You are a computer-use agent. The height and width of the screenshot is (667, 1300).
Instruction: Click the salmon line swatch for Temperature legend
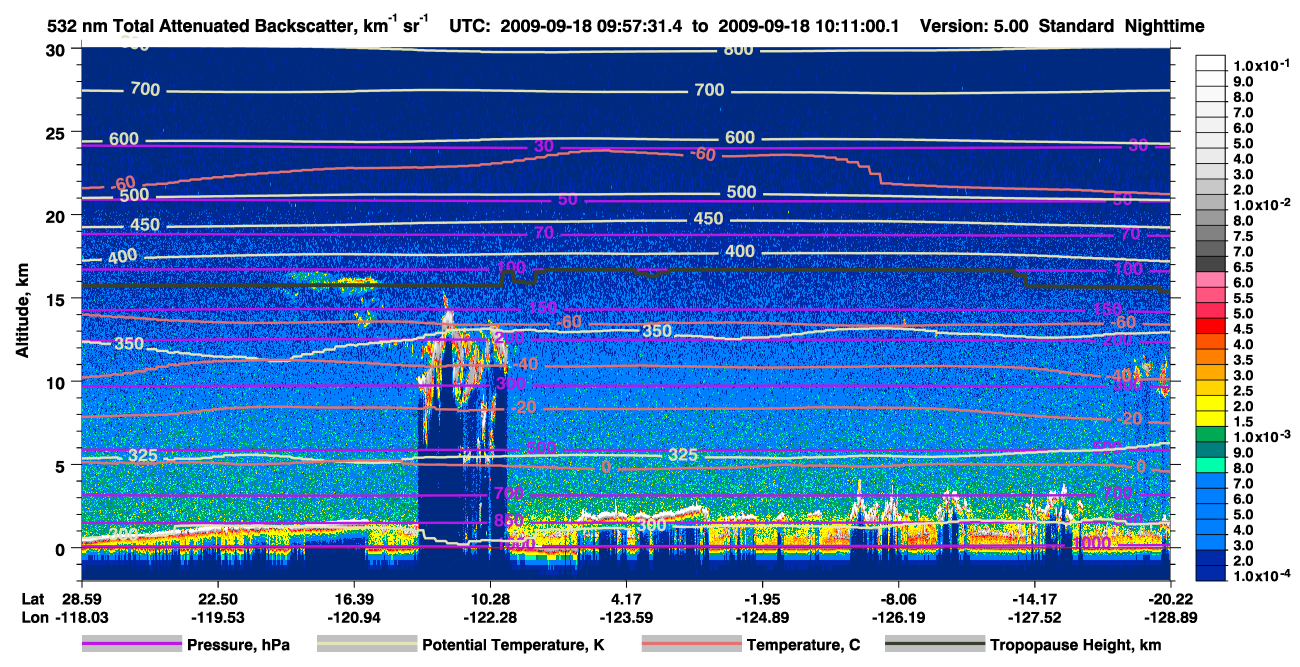click(690, 645)
